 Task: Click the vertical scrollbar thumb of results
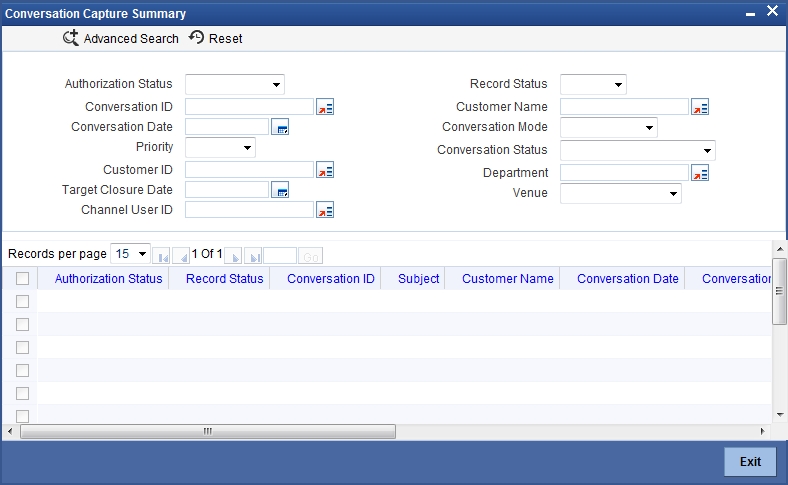click(779, 291)
